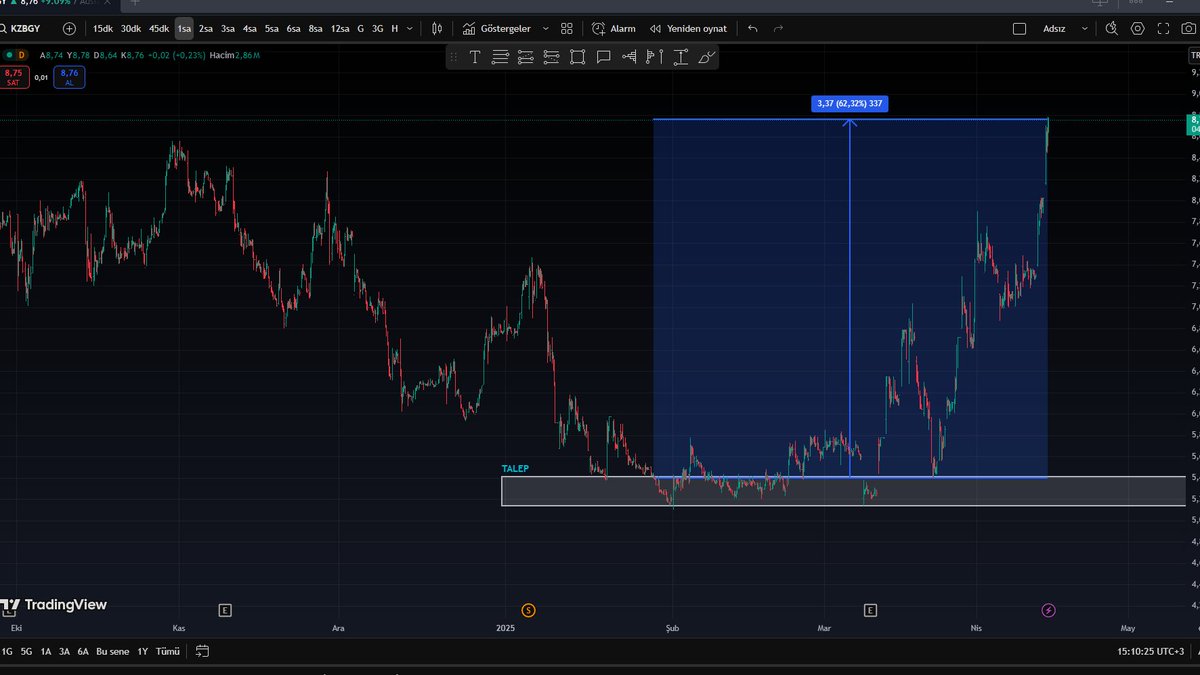The height and width of the screenshot is (675, 1200).
Task: Set date range to 1A
Action: [x=46, y=651]
